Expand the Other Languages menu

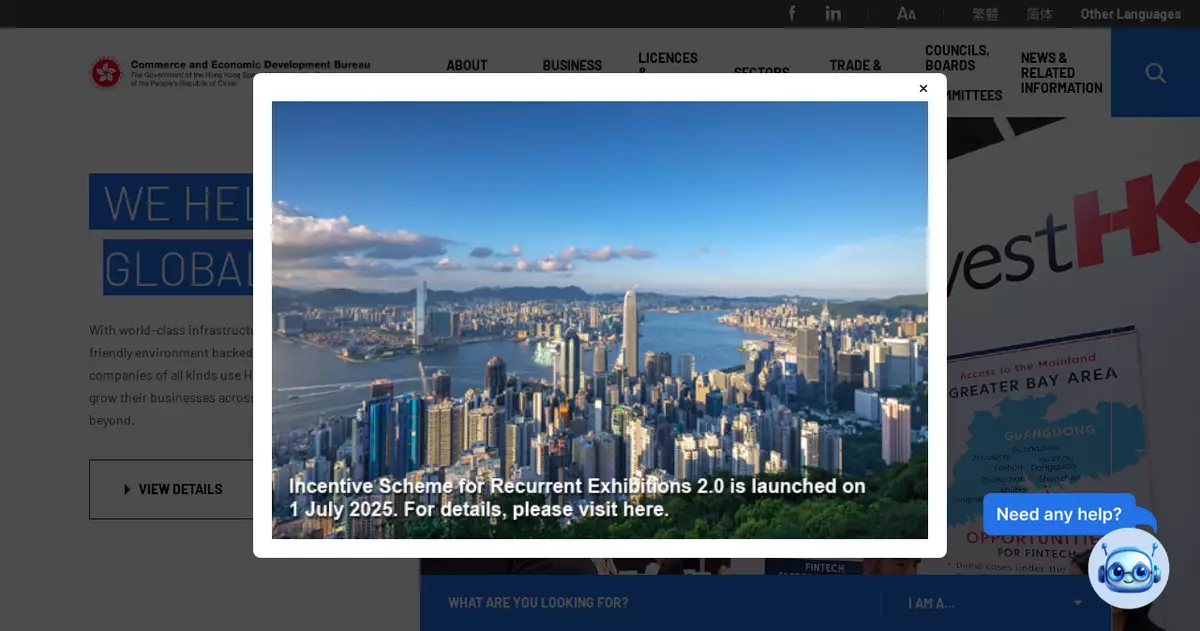(1130, 14)
